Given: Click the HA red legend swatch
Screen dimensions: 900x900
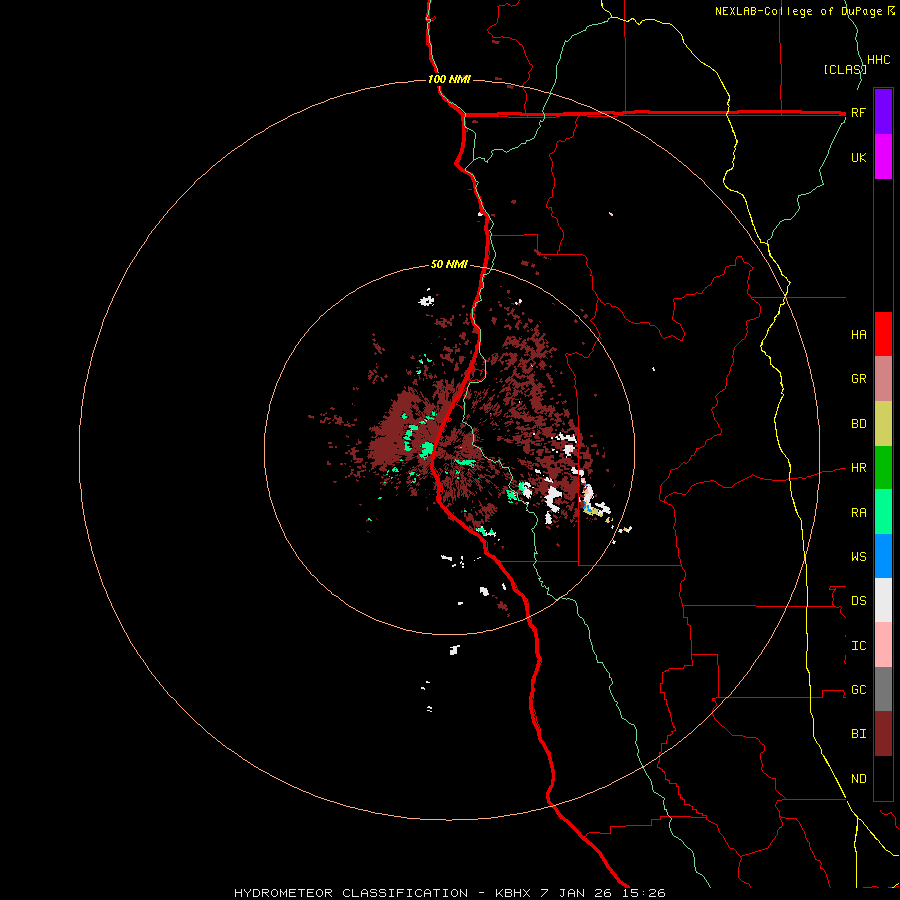Looking at the screenshot, I should coord(883,334).
